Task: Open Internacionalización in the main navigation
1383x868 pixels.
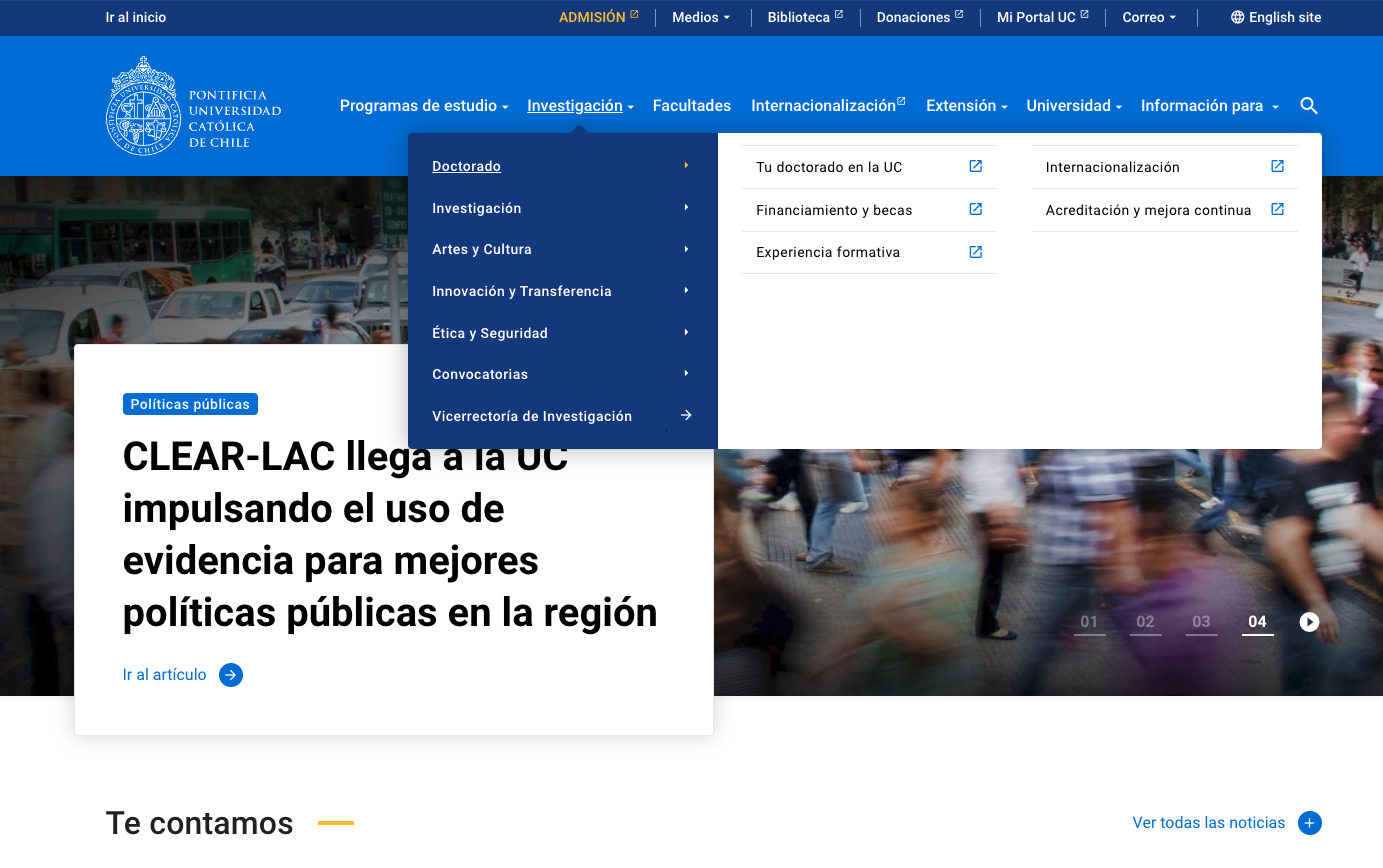Action: pos(828,106)
